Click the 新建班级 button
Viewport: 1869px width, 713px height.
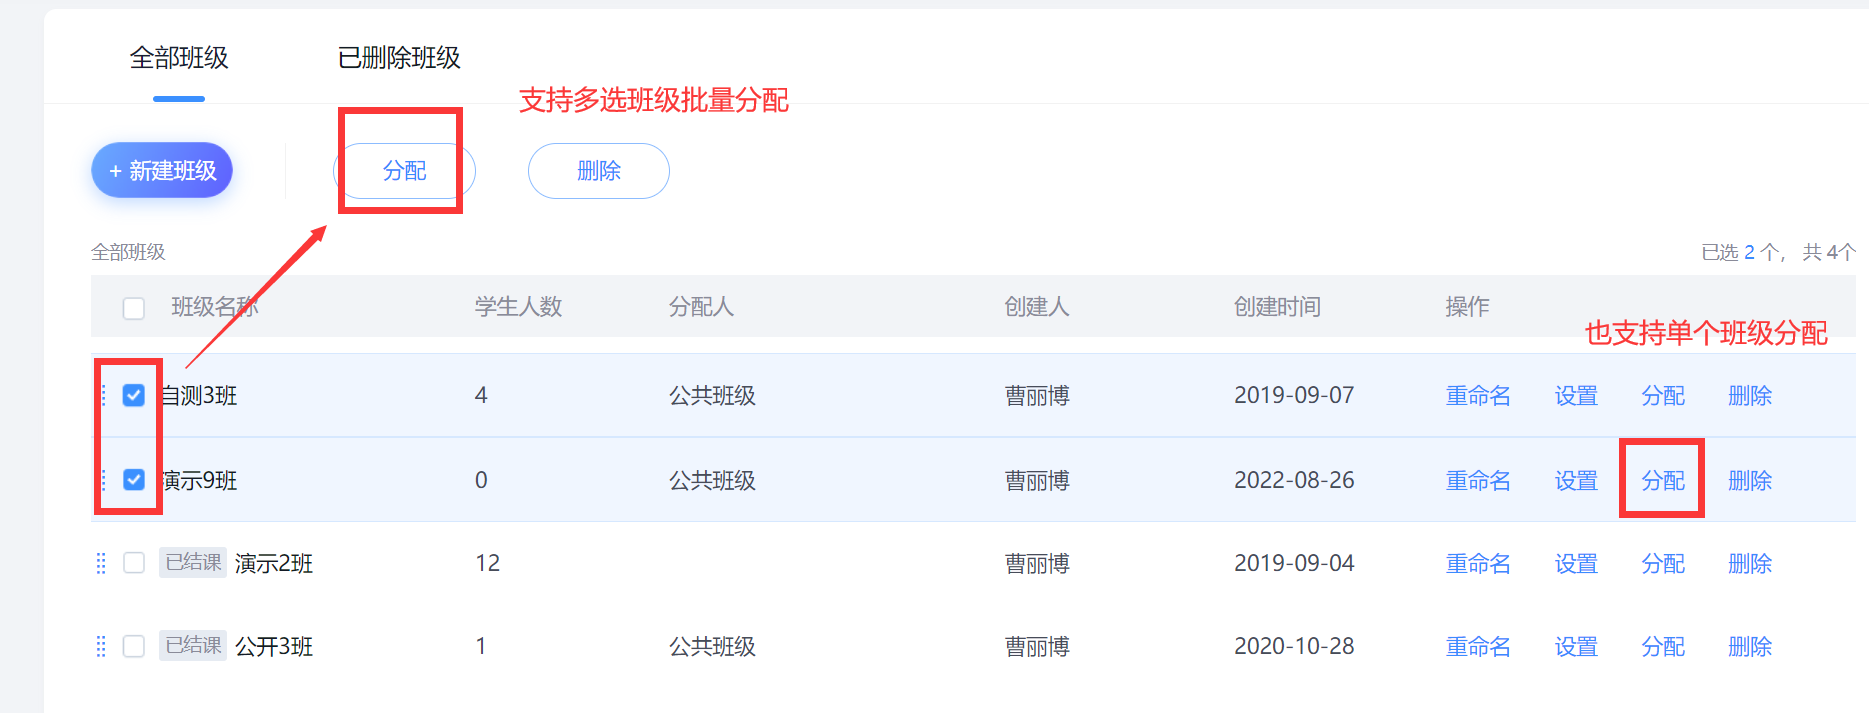(162, 171)
